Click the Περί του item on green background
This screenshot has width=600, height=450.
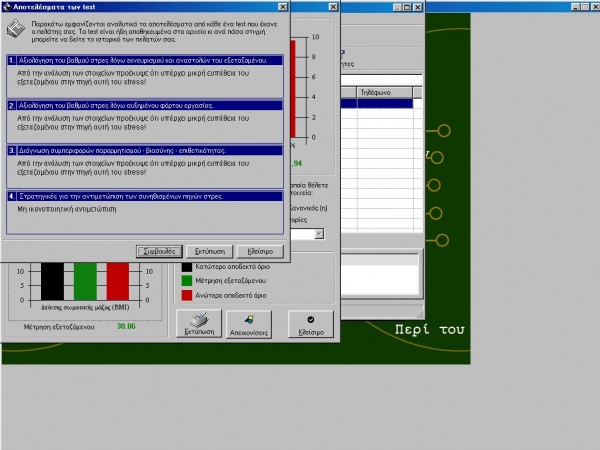click(x=429, y=329)
